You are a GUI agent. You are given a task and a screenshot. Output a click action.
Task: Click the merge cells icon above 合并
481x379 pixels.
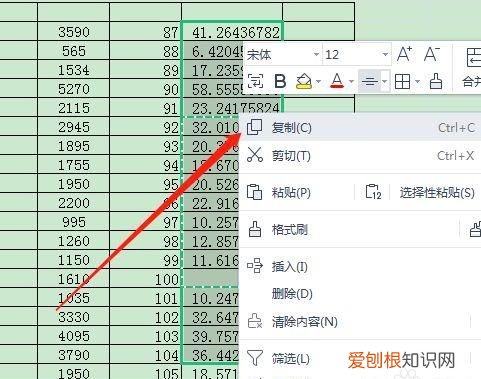[474, 57]
